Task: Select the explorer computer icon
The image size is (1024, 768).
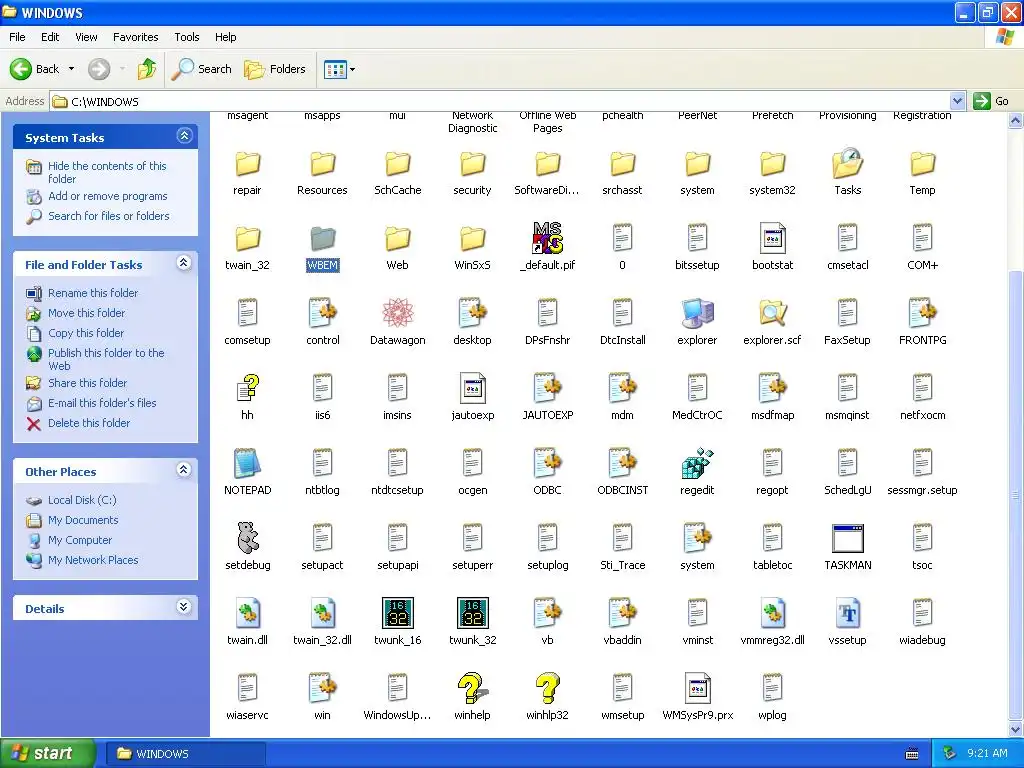Action: [697, 313]
